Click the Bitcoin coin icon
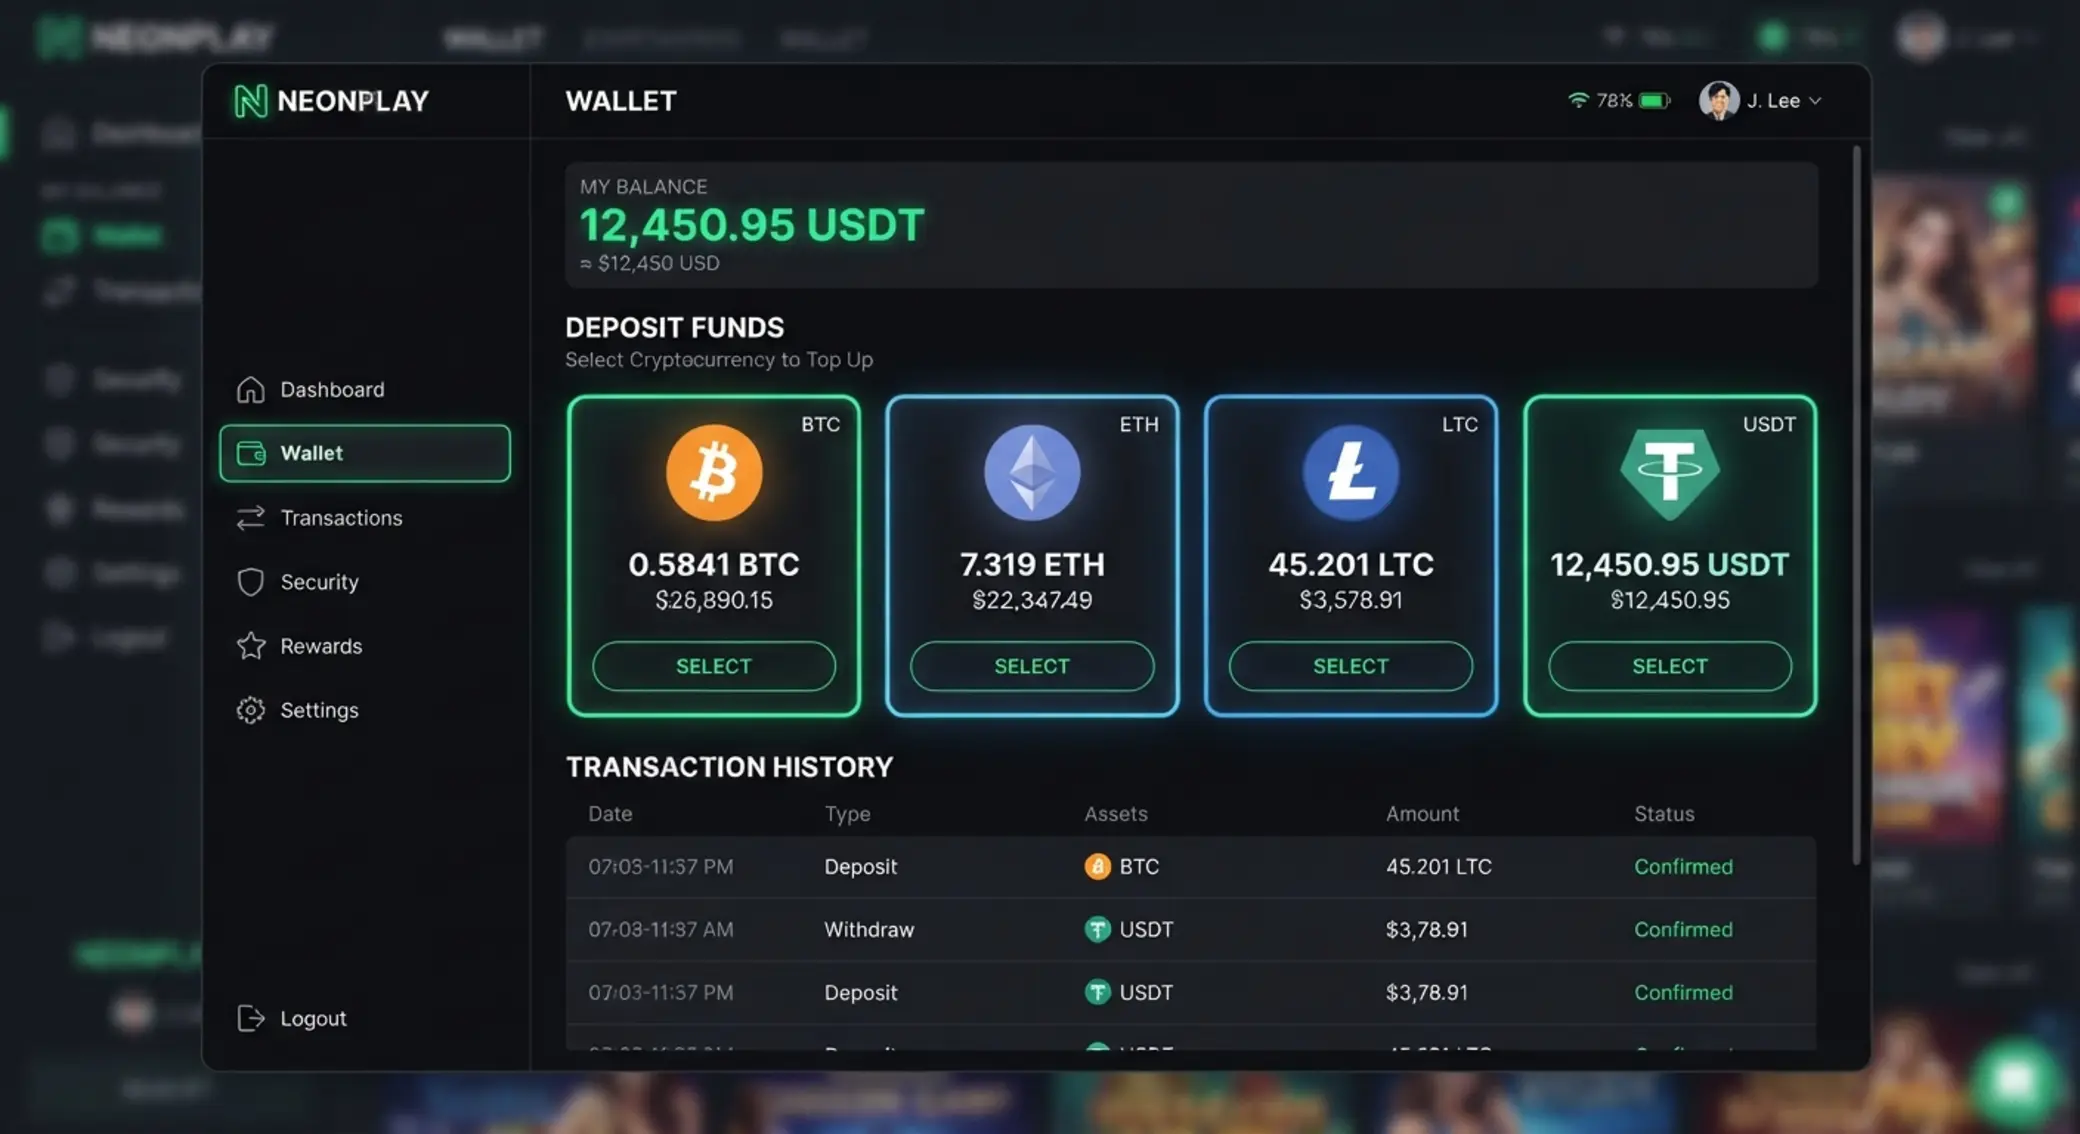Image resolution: width=2080 pixels, height=1134 pixels. (714, 473)
